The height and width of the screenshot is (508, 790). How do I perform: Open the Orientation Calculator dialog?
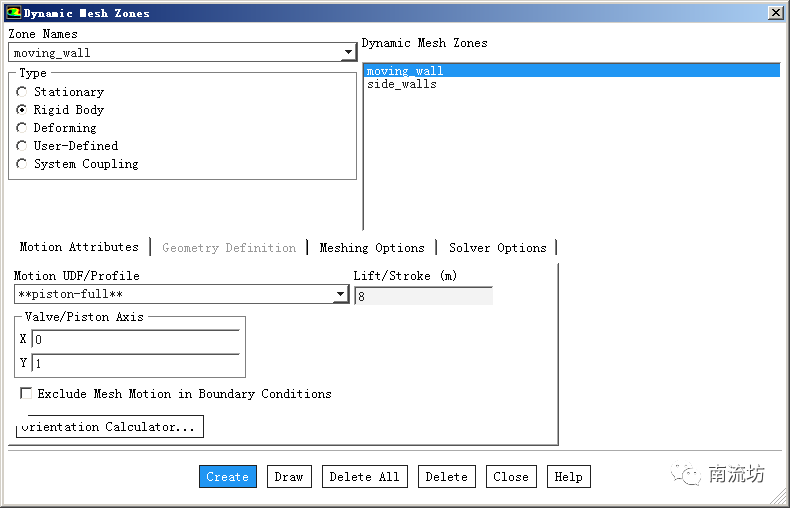(x=110, y=426)
